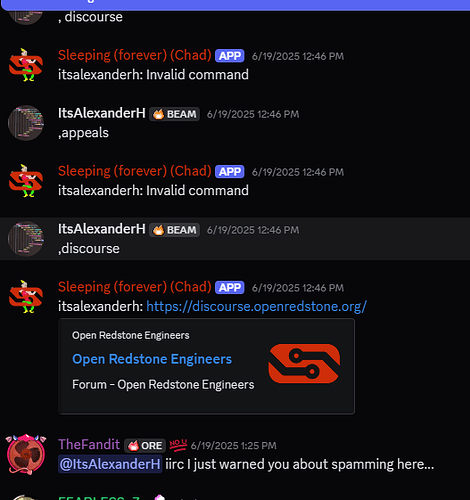Click the TheFandit username
Screen dimensions: 470x500
89,444
